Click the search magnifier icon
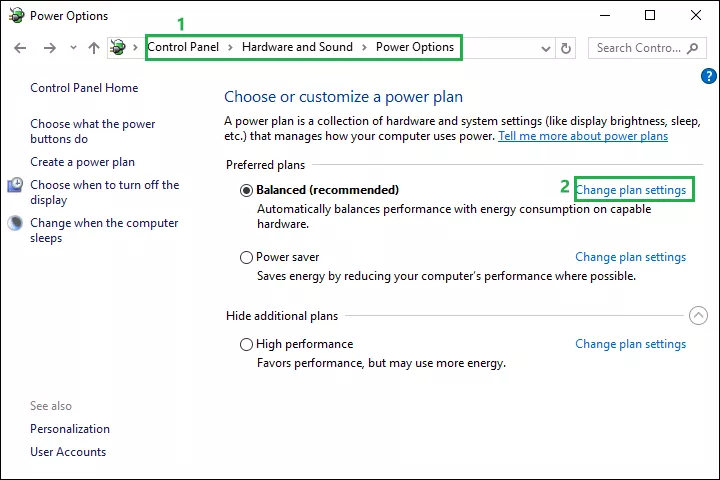This screenshot has width=720, height=480. point(692,48)
